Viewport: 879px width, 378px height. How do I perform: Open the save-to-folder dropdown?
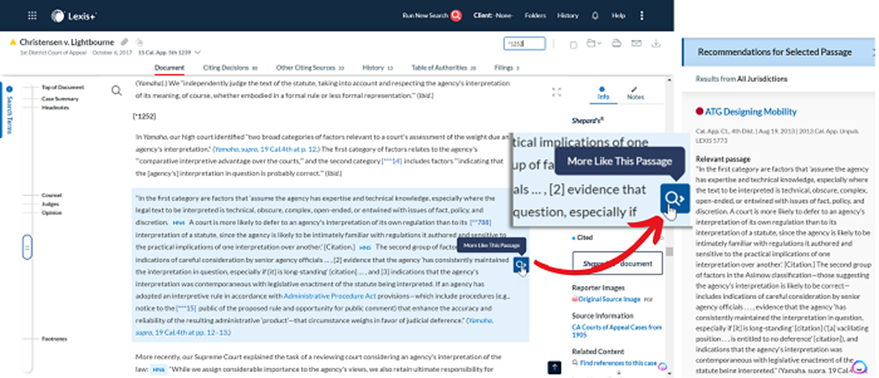coord(594,43)
